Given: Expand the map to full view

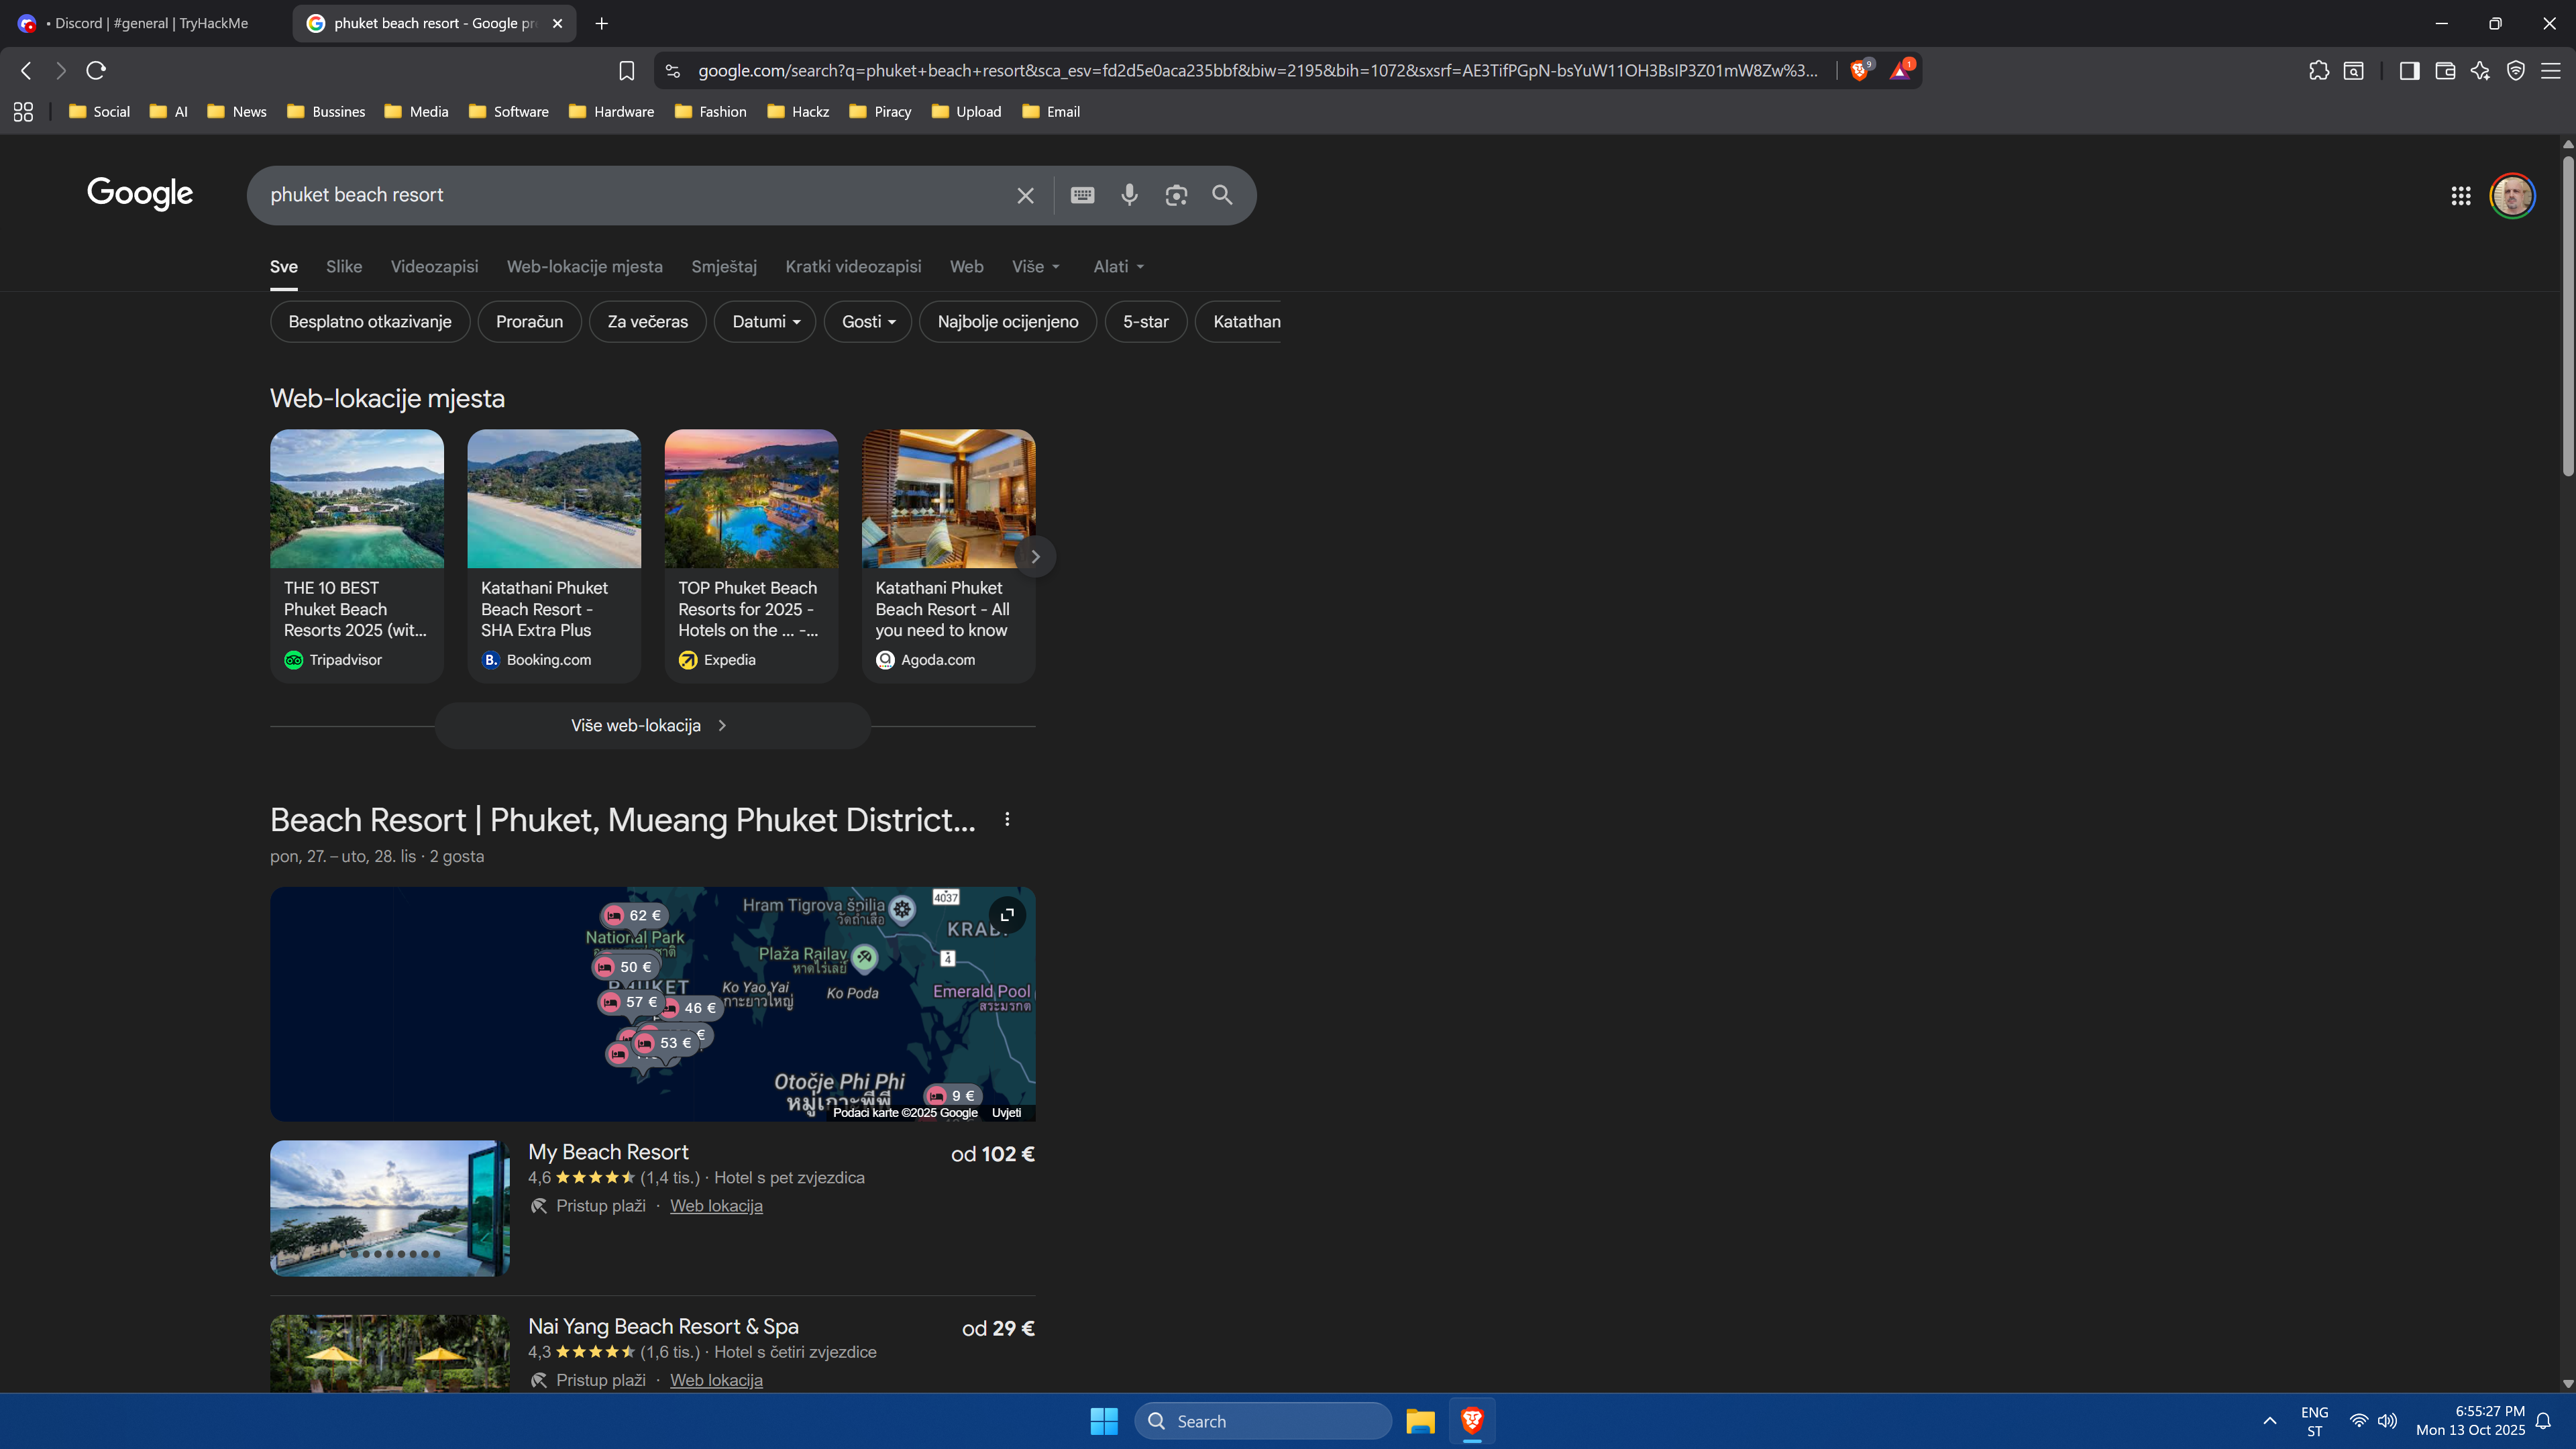Looking at the screenshot, I should point(1007,915).
